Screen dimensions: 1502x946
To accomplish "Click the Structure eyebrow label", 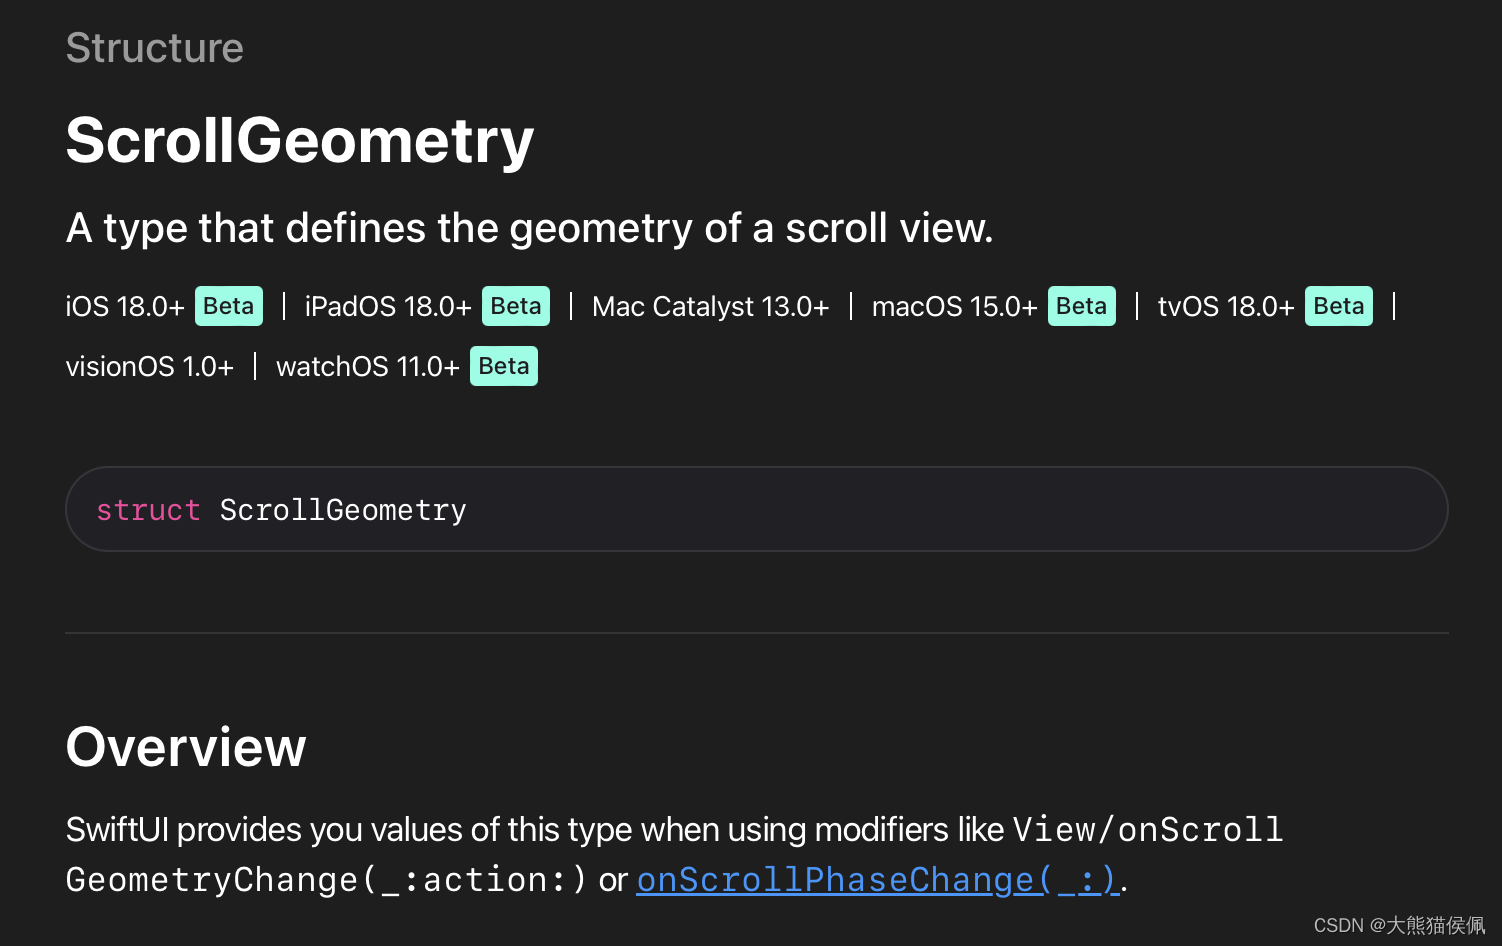I will pyautogui.click(x=155, y=48).
